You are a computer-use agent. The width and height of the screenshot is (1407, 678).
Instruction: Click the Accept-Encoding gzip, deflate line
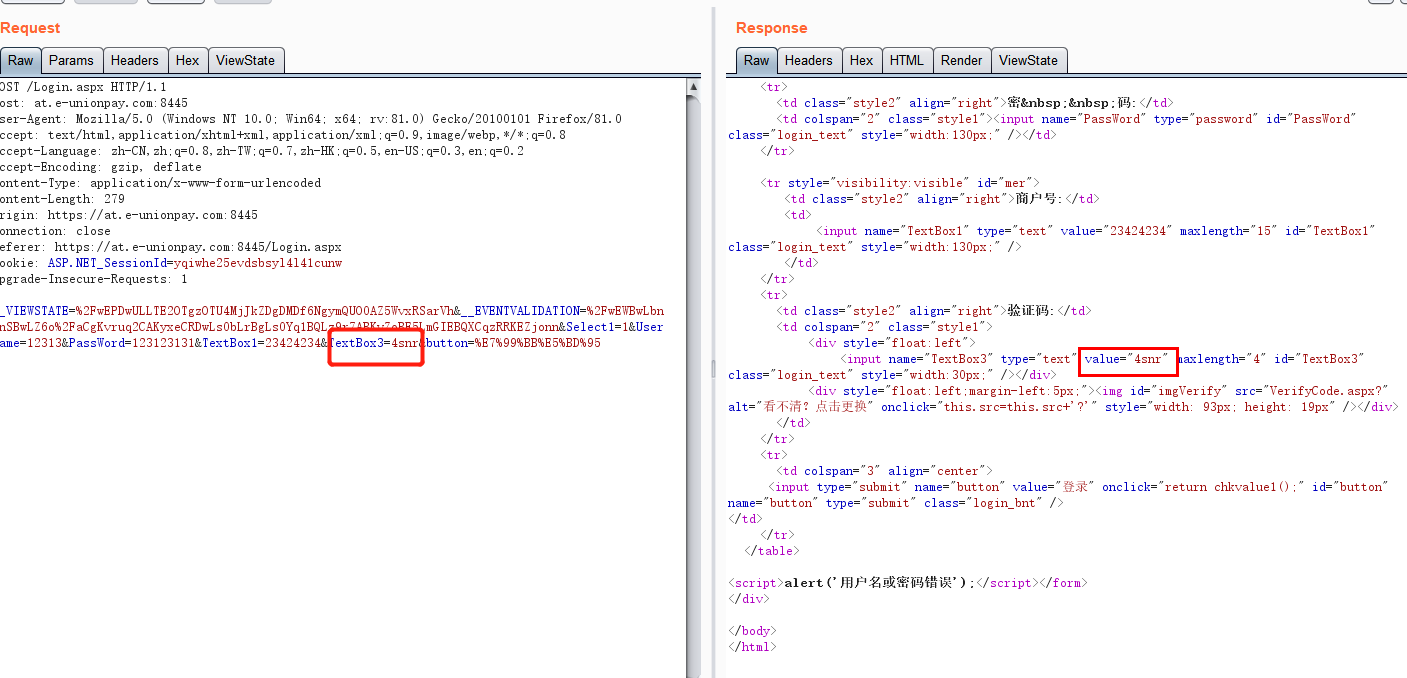pyautogui.click(x=101, y=167)
